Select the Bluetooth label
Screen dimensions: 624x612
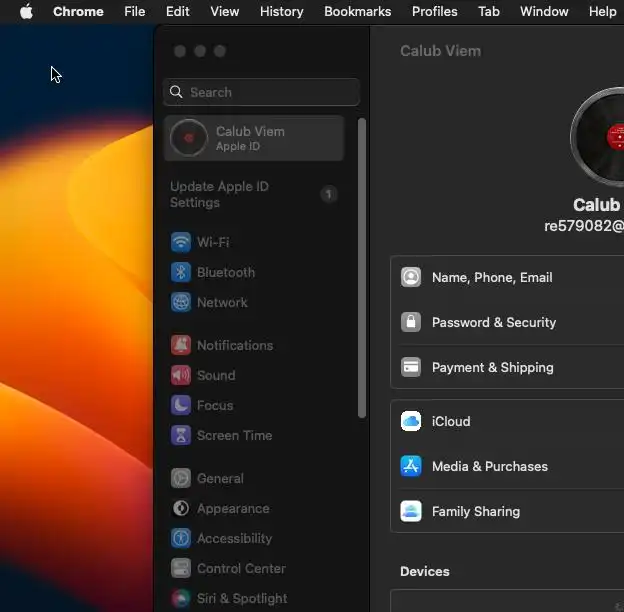click(226, 272)
